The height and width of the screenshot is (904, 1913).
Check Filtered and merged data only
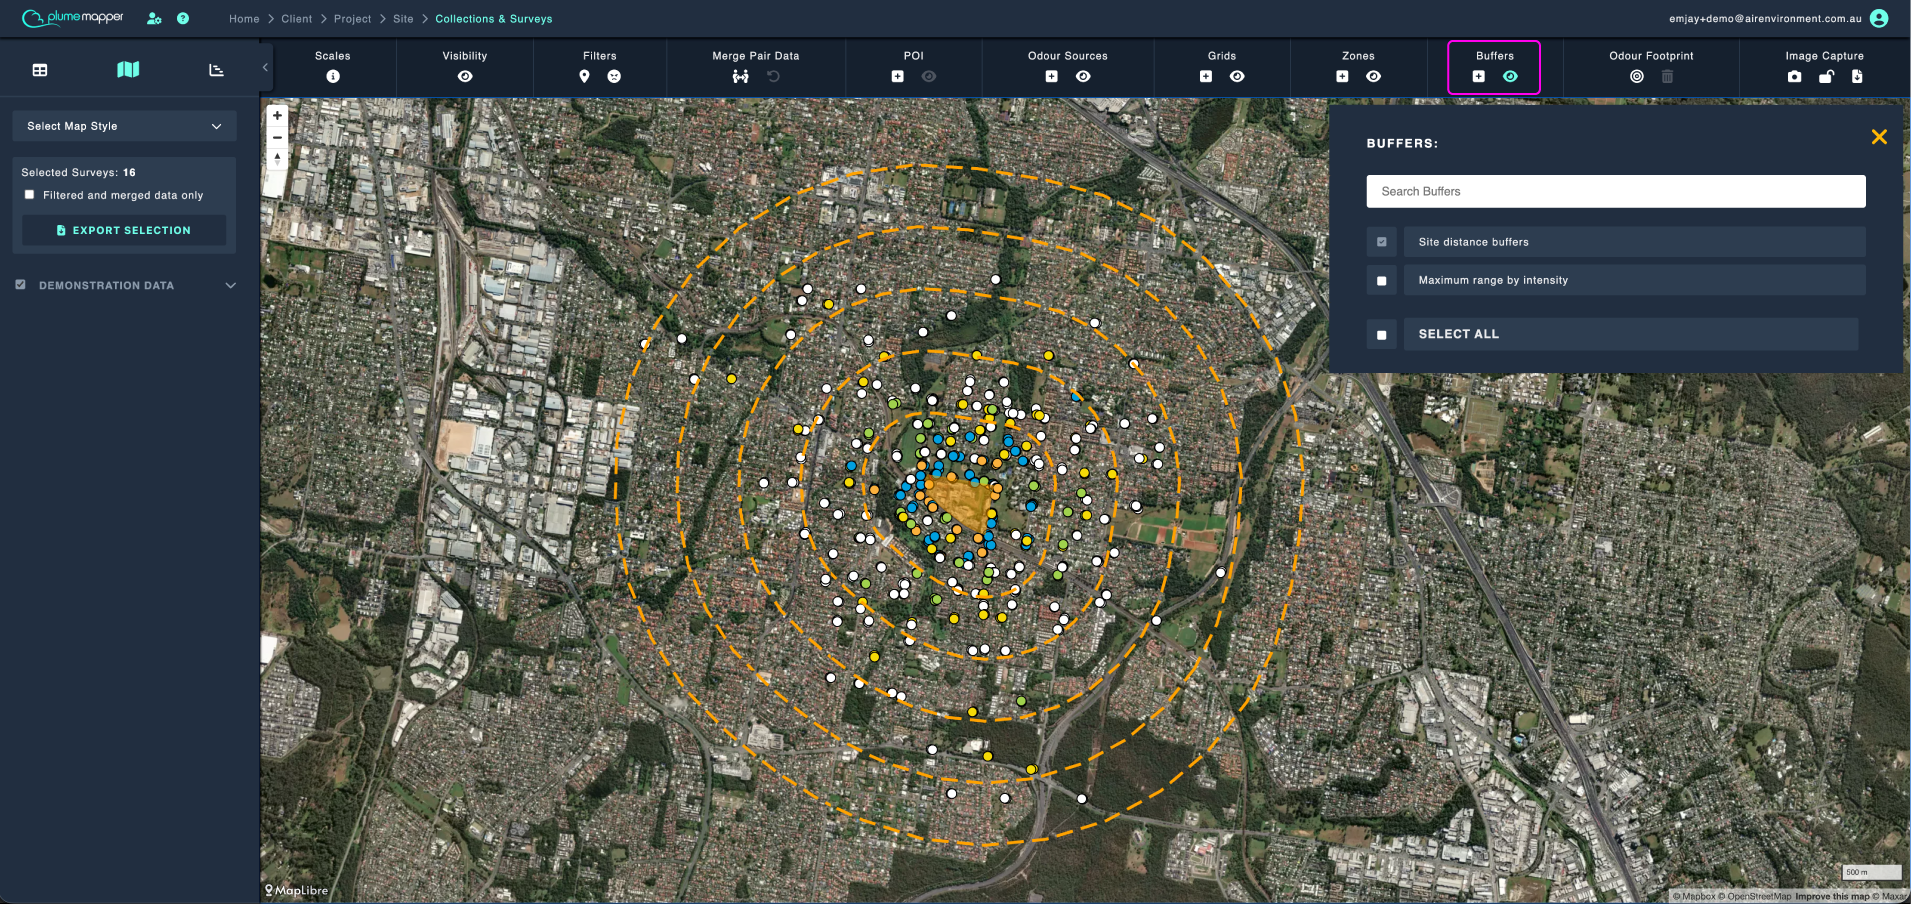(29, 195)
